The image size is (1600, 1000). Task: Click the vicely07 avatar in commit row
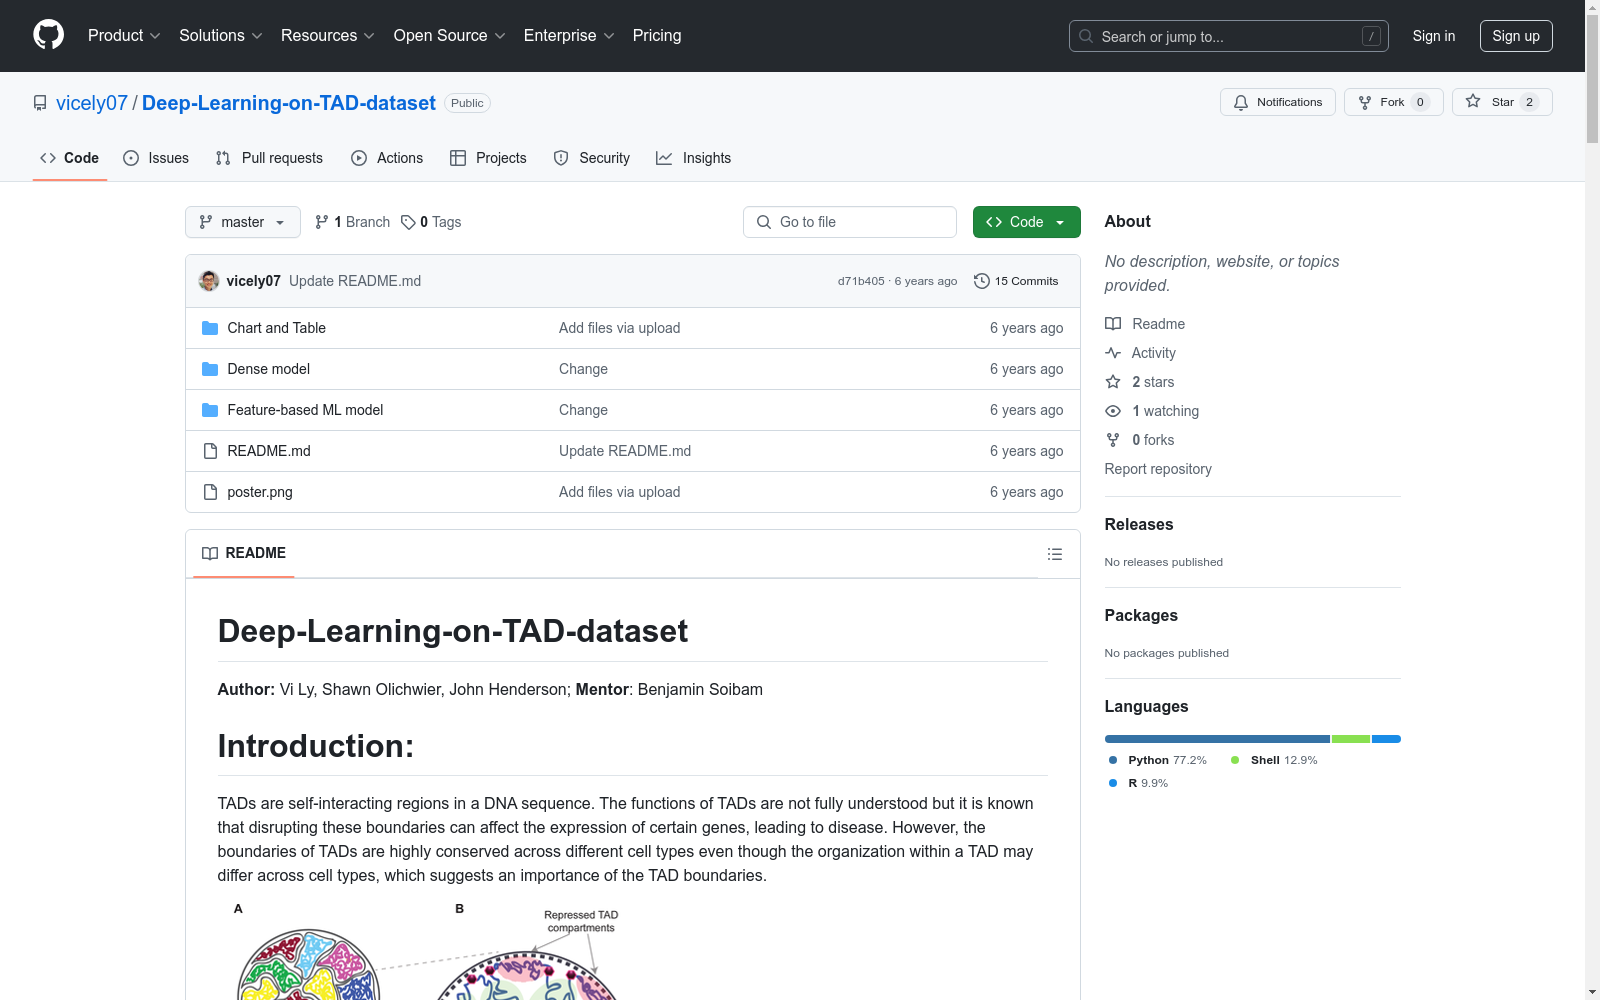click(209, 281)
